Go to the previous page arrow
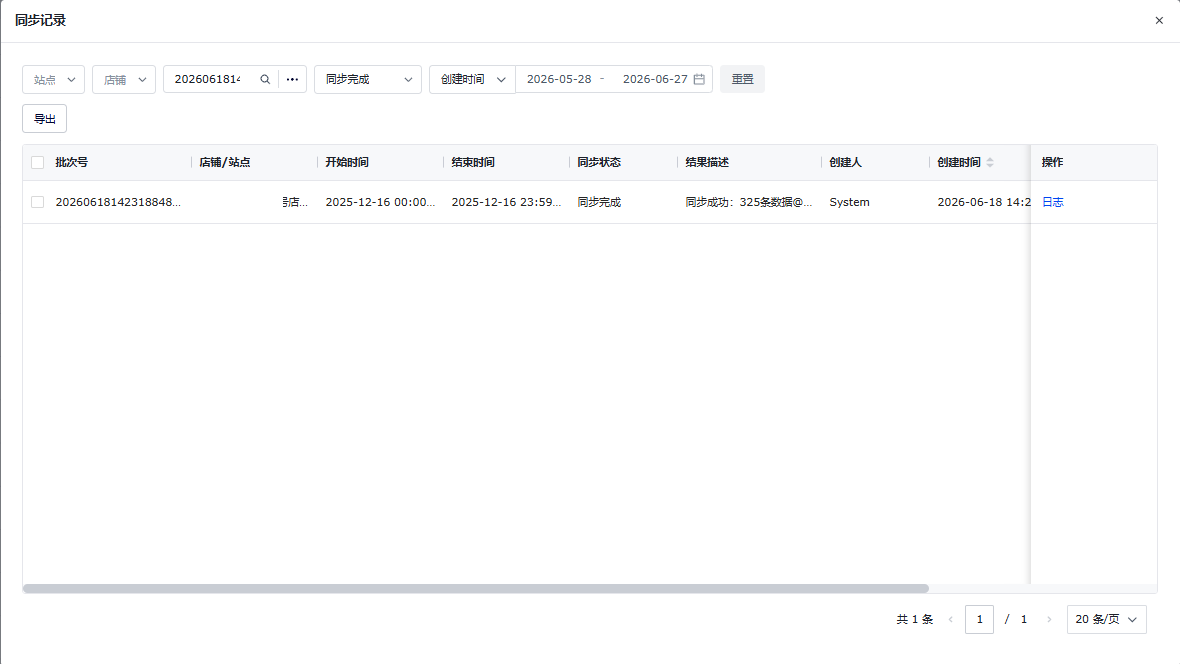 coord(950,620)
